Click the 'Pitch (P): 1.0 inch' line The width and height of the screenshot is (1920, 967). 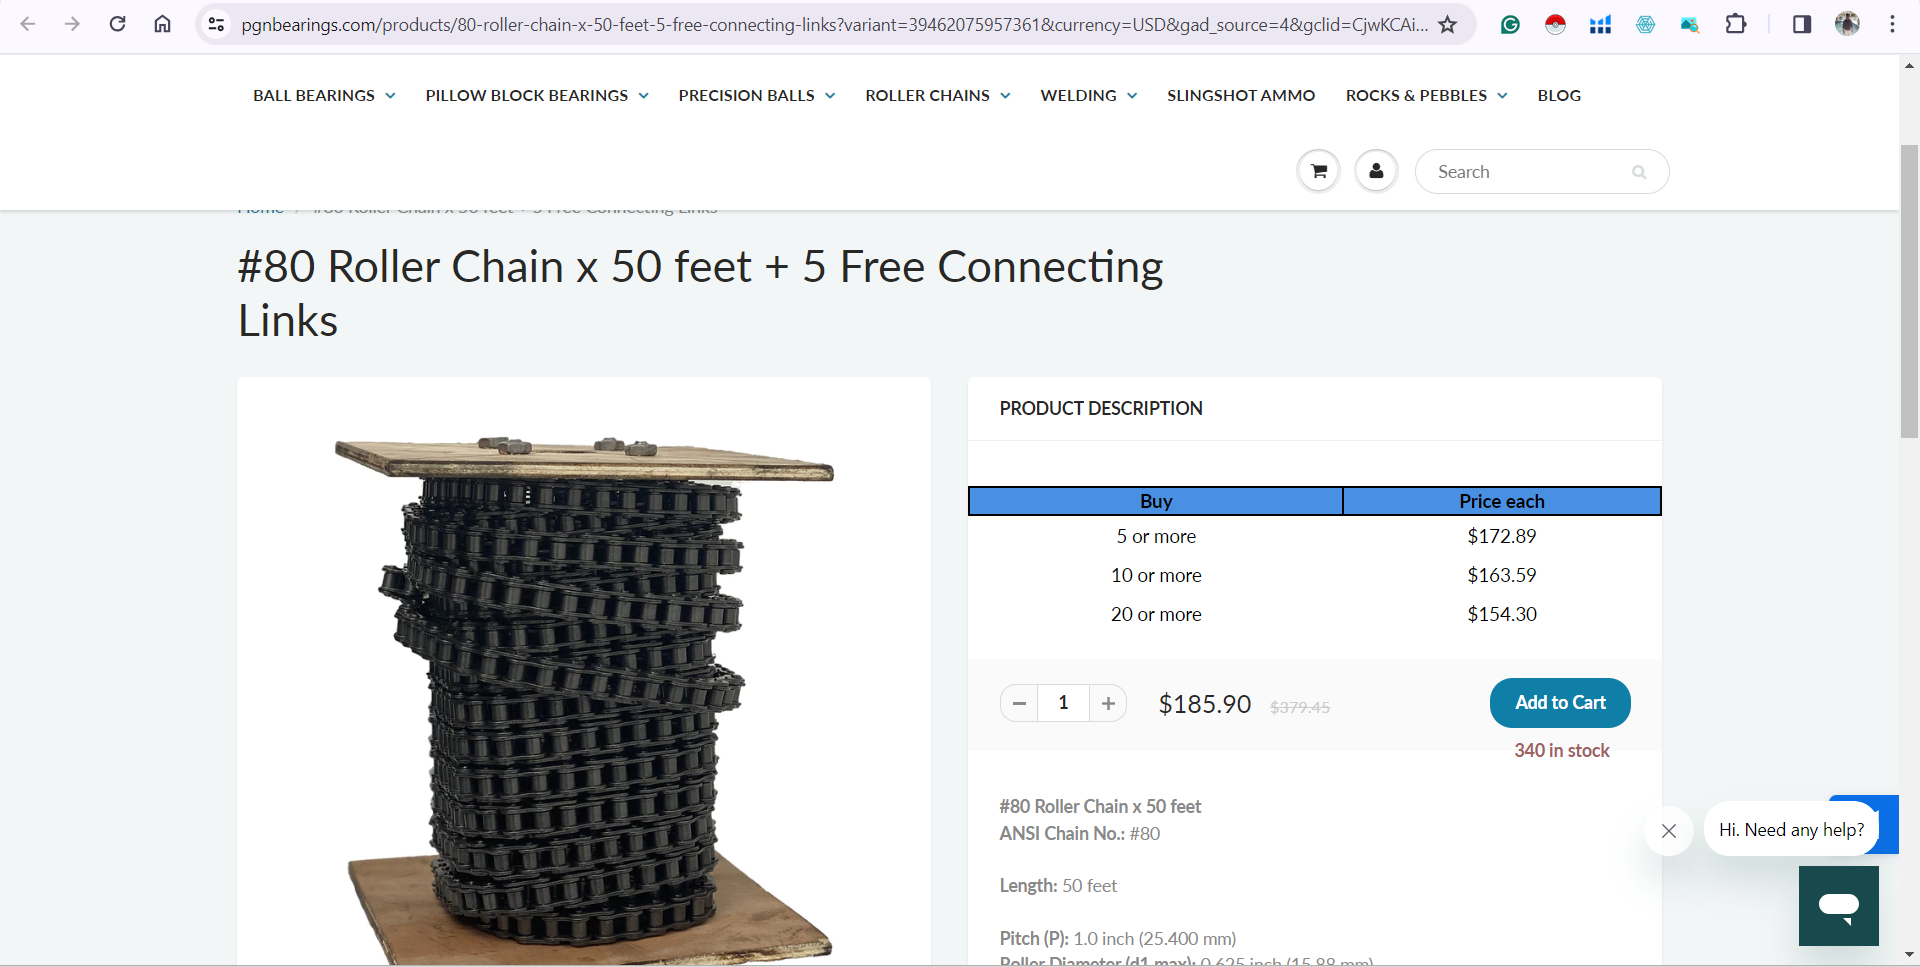pos(1118,938)
